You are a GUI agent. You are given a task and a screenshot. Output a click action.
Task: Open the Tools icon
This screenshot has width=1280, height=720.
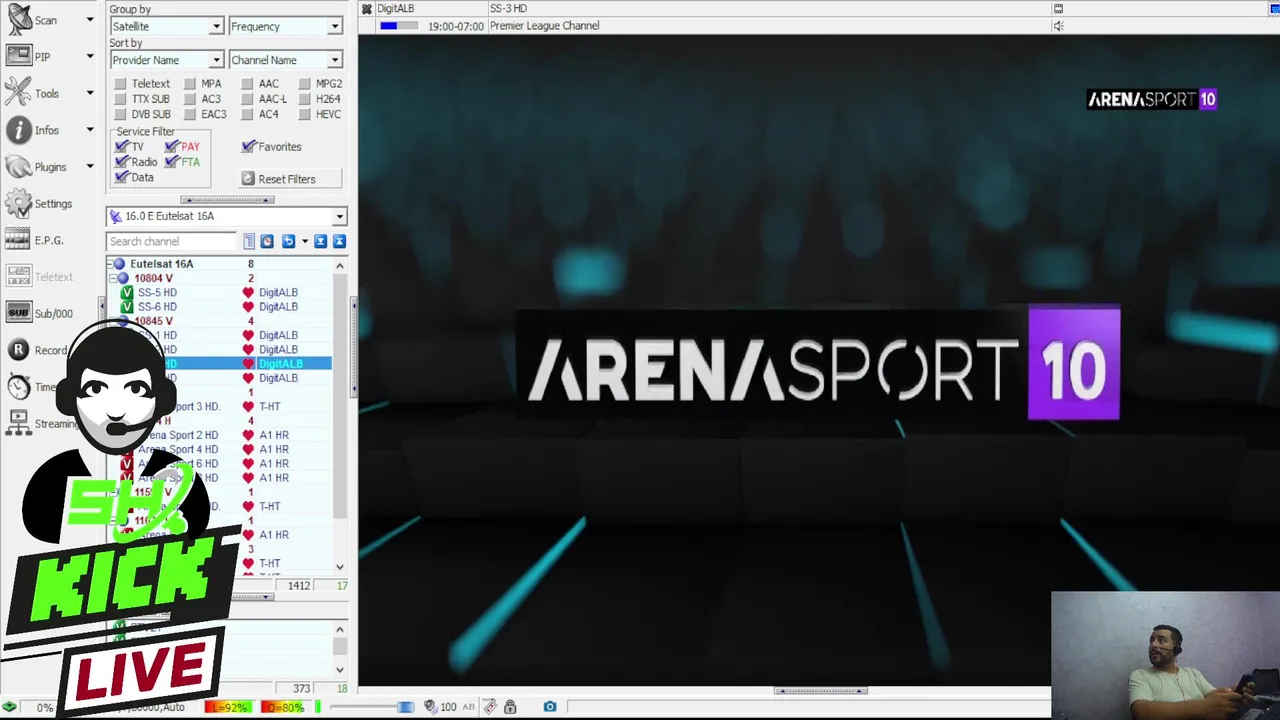(19, 93)
